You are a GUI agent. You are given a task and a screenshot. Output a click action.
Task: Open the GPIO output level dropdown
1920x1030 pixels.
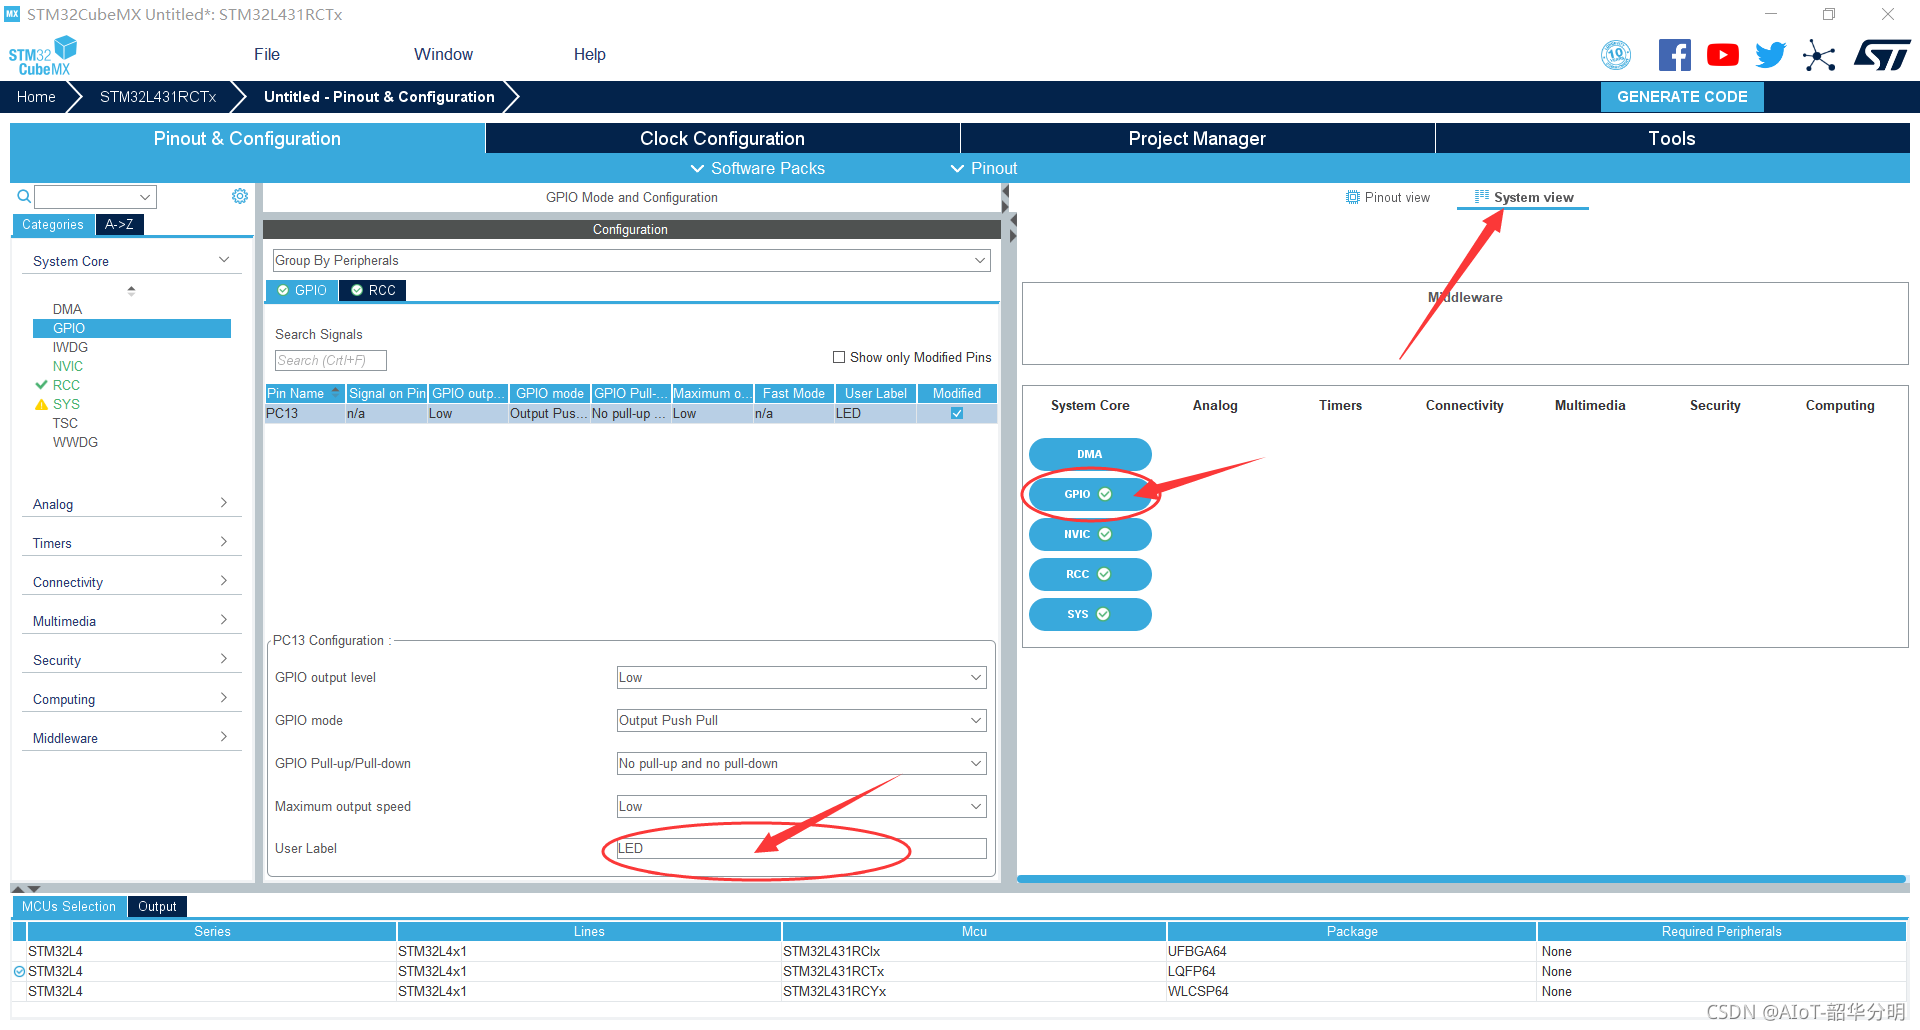[x=801, y=677]
